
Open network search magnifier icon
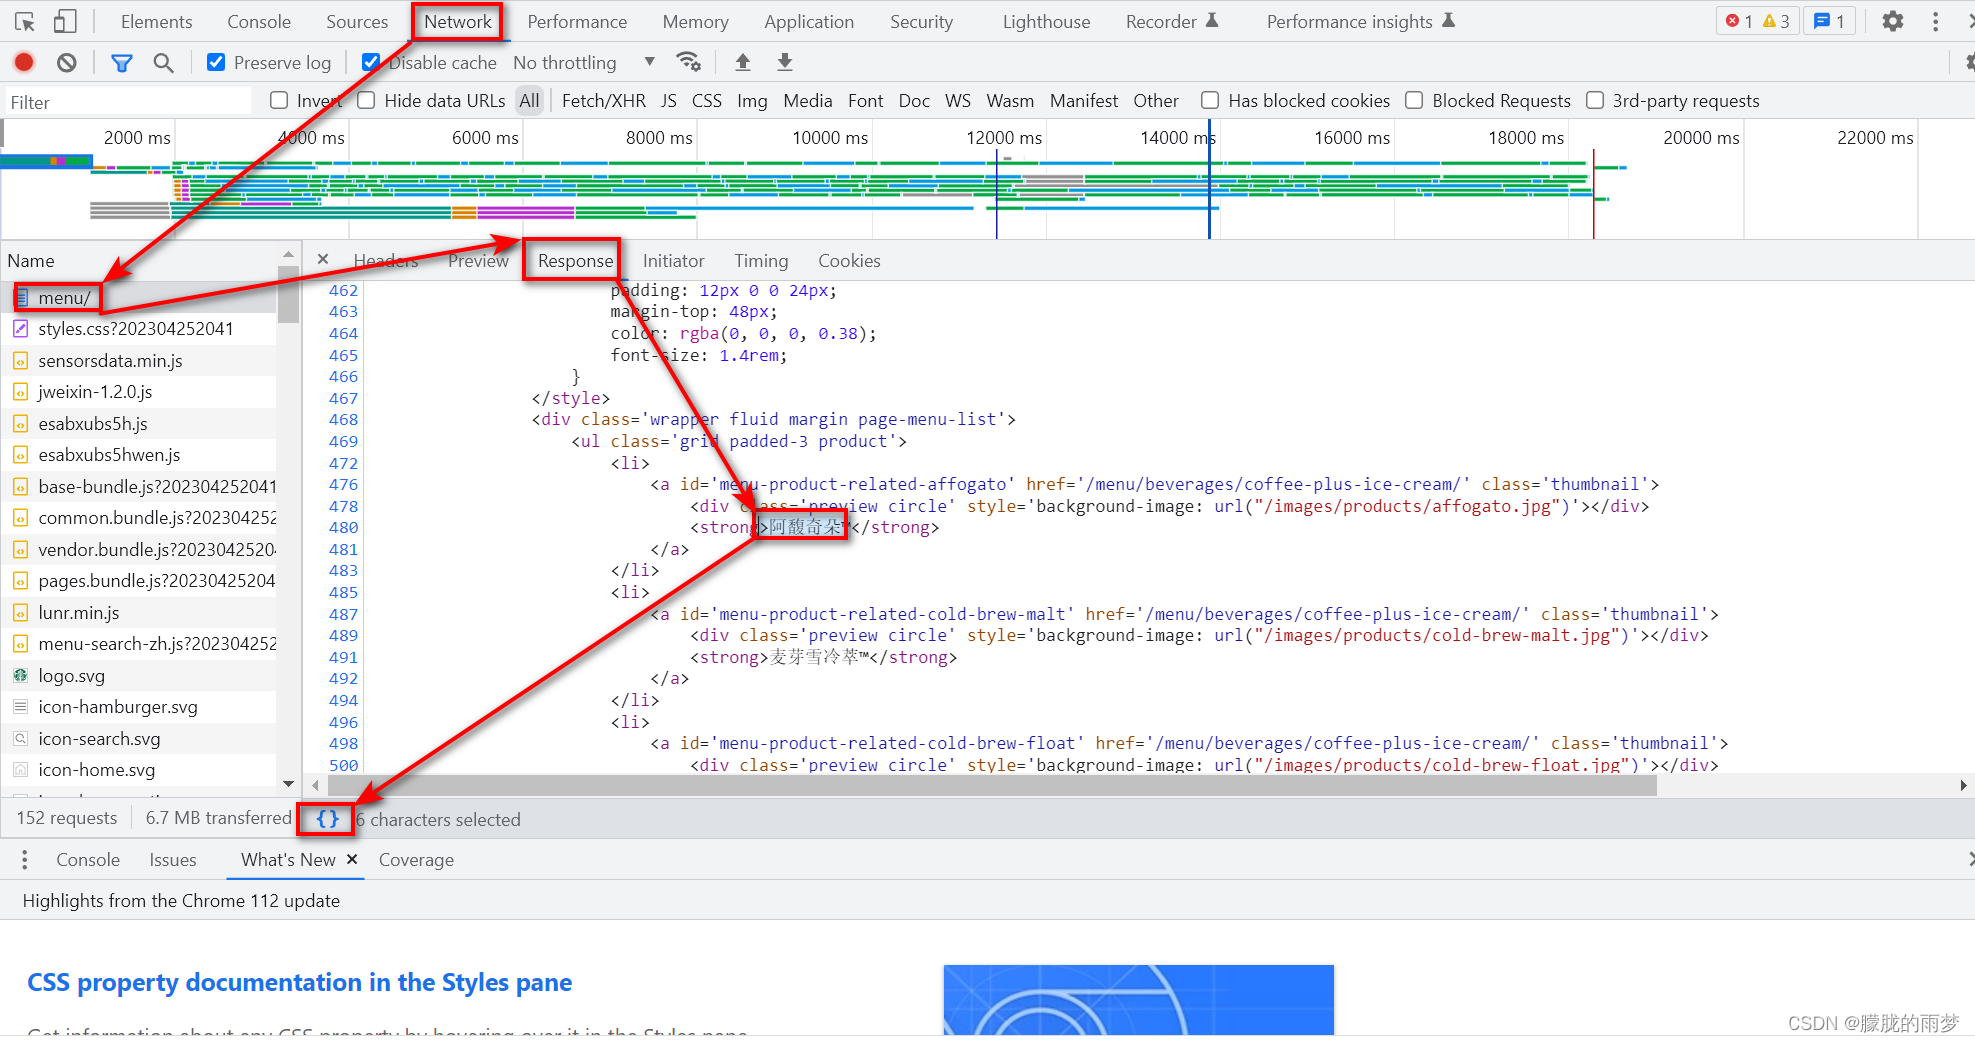(163, 63)
